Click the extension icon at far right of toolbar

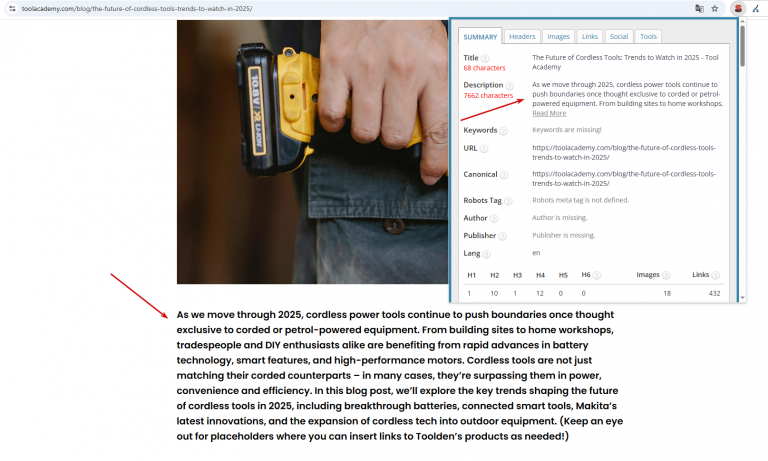pyautogui.click(x=756, y=8)
